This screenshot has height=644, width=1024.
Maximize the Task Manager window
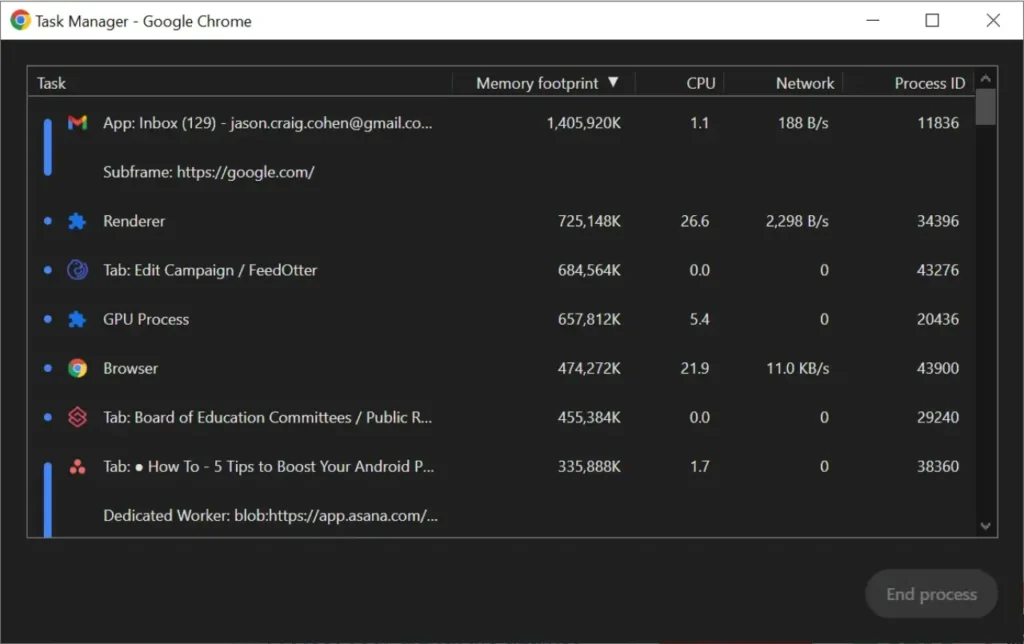tap(932, 20)
